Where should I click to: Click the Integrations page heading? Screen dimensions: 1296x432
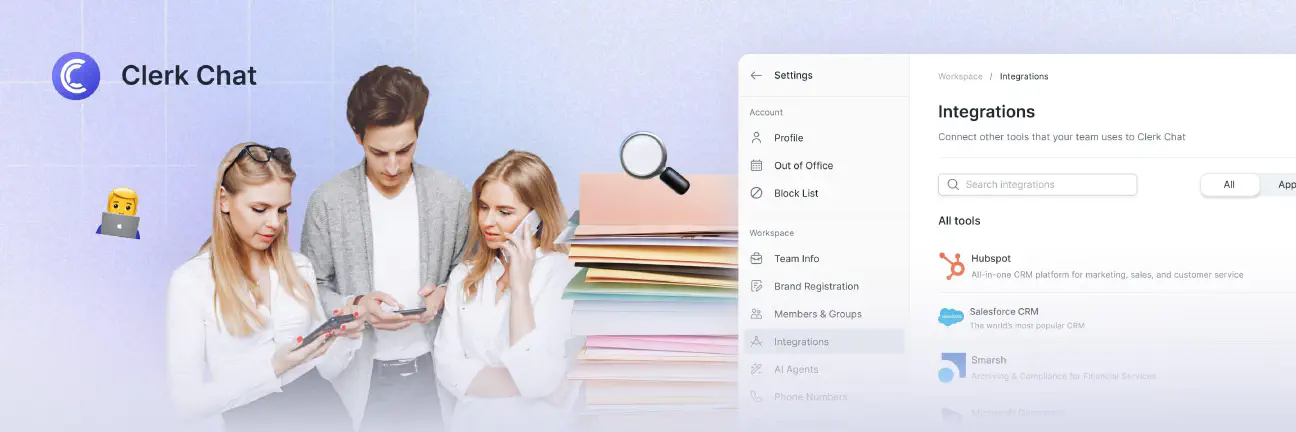(x=986, y=112)
